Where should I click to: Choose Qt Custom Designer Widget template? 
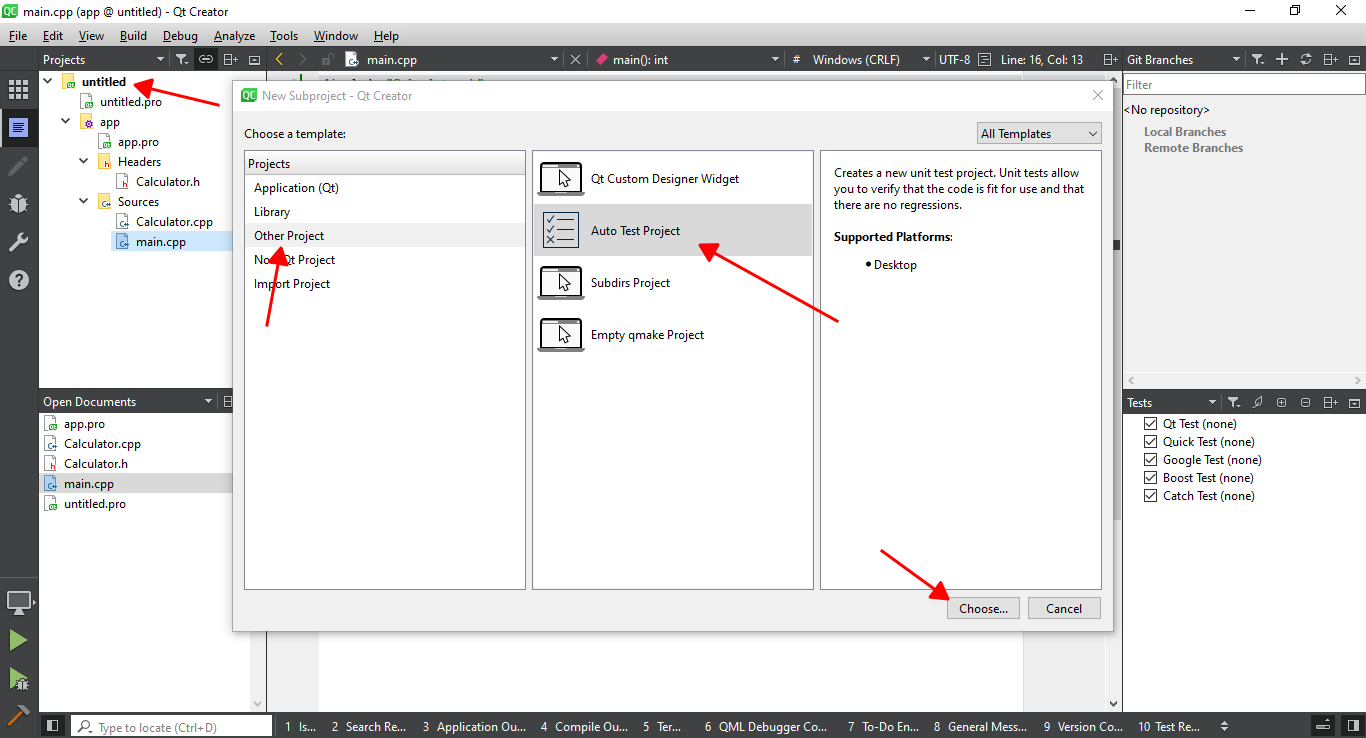tap(673, 179)
